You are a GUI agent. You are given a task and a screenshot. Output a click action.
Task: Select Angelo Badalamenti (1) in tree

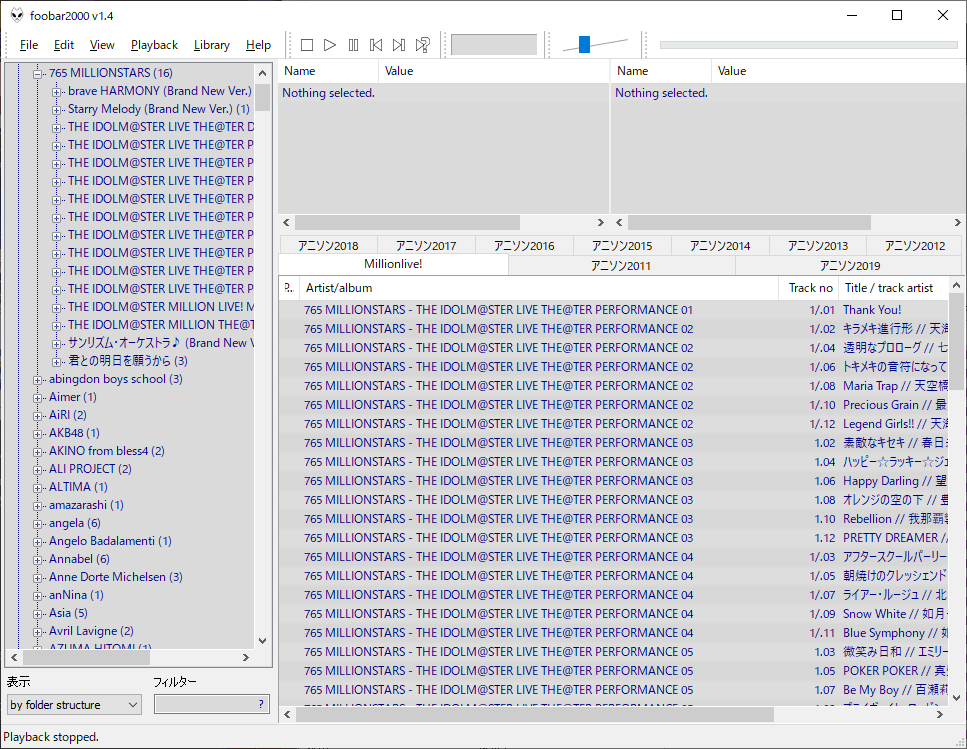(110, 541)
